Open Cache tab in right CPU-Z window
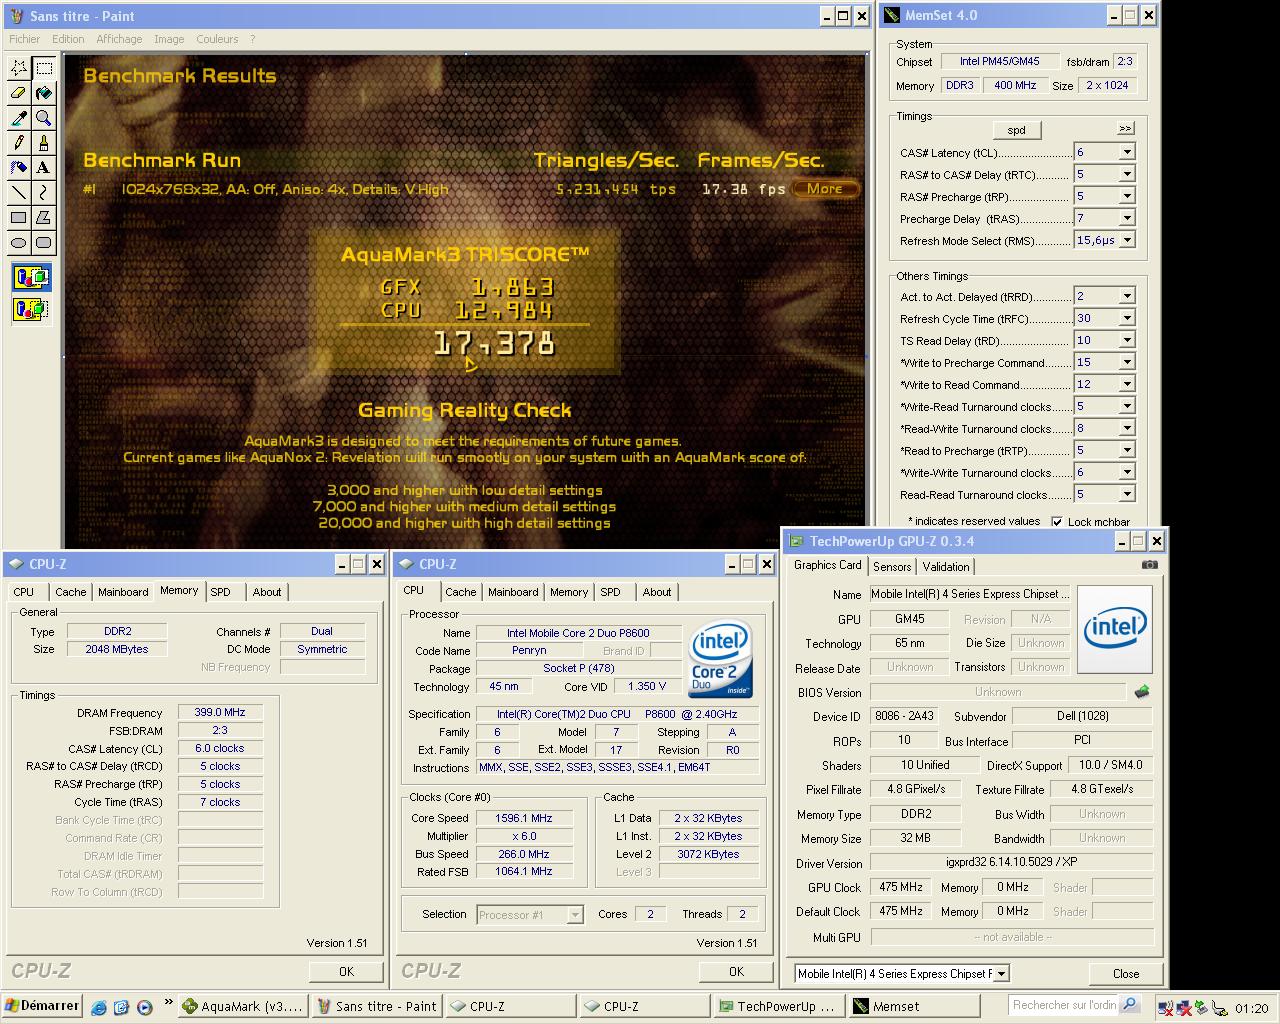Screen dimensions: 1280x1024 tap(461, 592)
